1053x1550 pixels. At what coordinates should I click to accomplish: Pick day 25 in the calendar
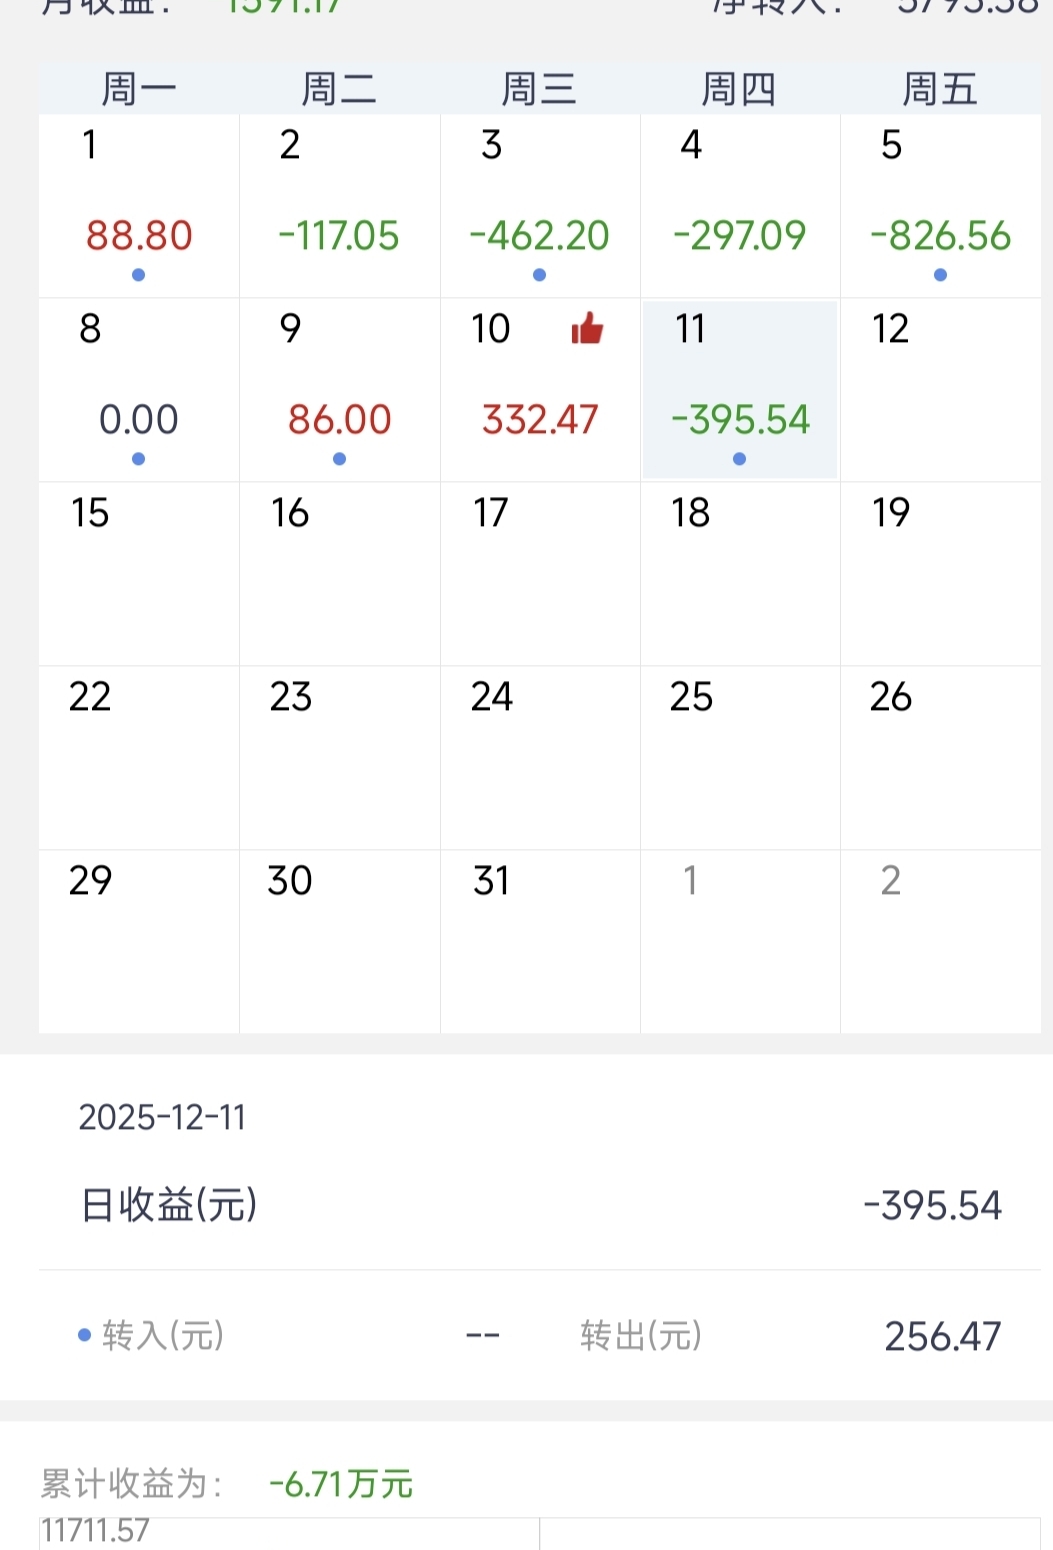[739, 758]
